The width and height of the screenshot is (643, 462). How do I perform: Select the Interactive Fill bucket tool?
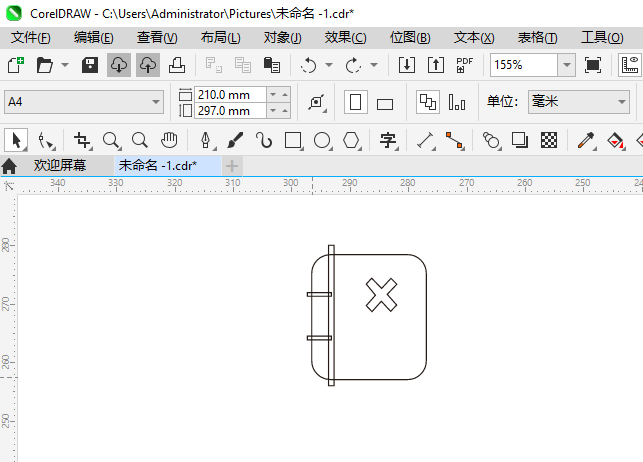(615, 140)
